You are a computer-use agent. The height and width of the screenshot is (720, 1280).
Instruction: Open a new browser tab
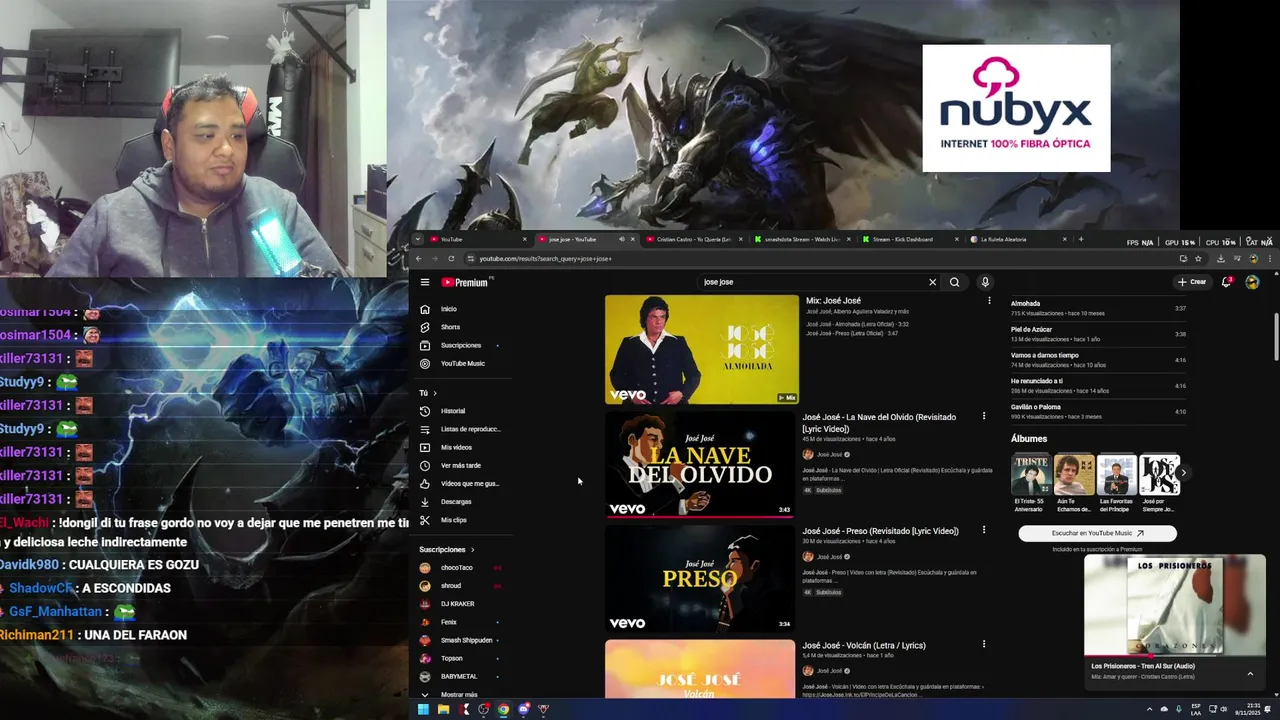click(1081, 239)
